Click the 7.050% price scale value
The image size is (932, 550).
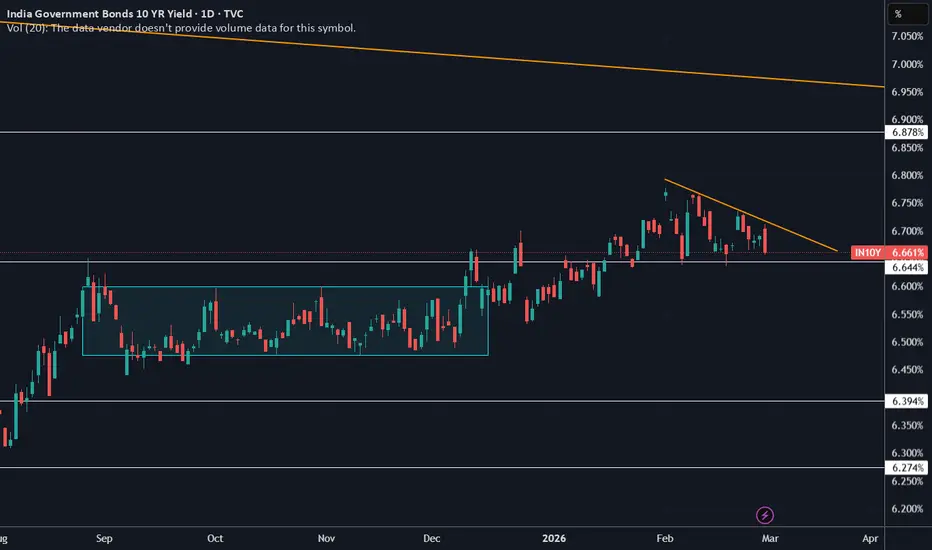click(907, 36)
